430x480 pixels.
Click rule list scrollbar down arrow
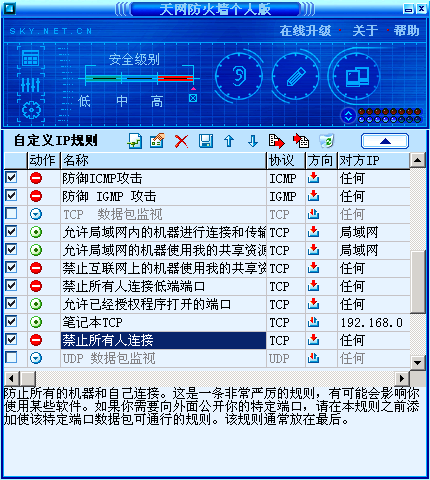tap(418, 362)
